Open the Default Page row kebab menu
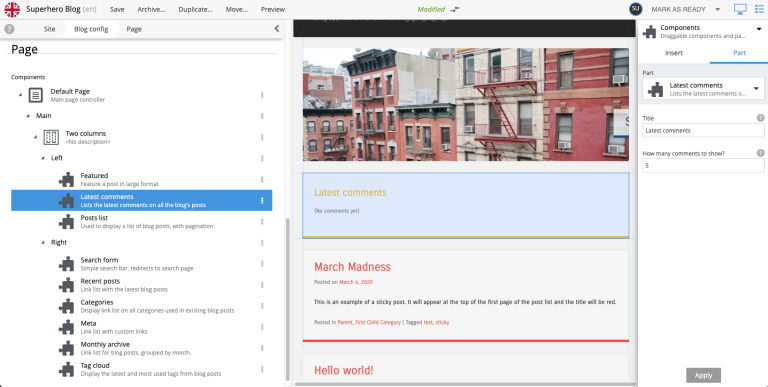Image resolution: width=768 pixels, height=387 pixels. coord(262,95)
